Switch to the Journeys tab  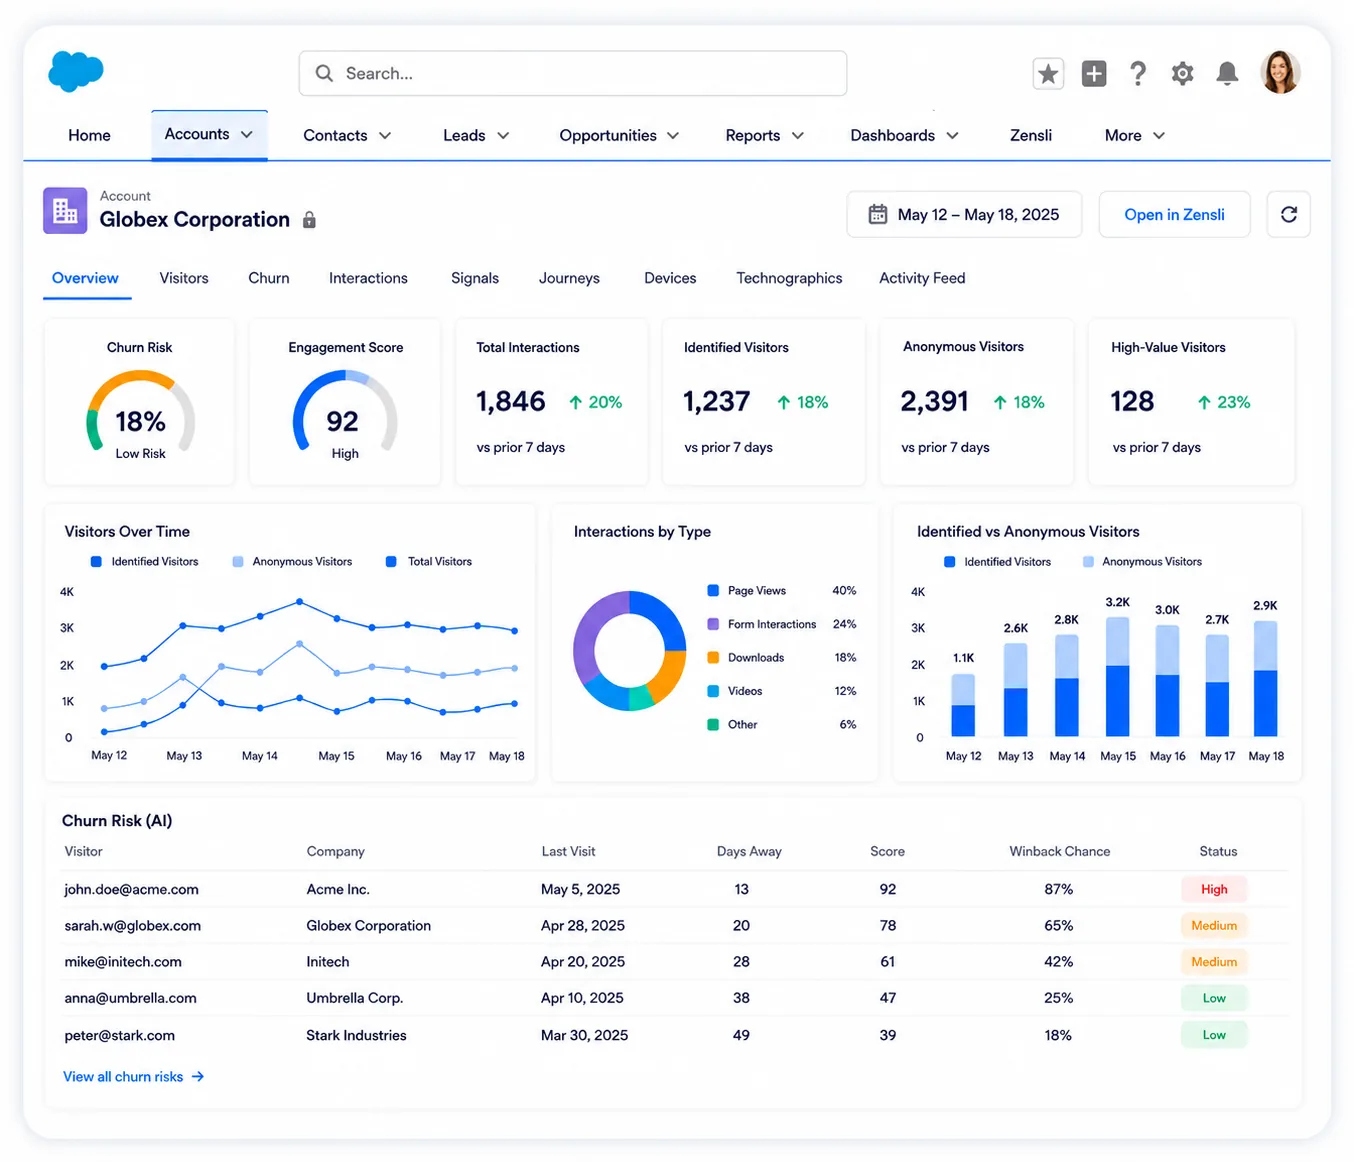[569, 278]
